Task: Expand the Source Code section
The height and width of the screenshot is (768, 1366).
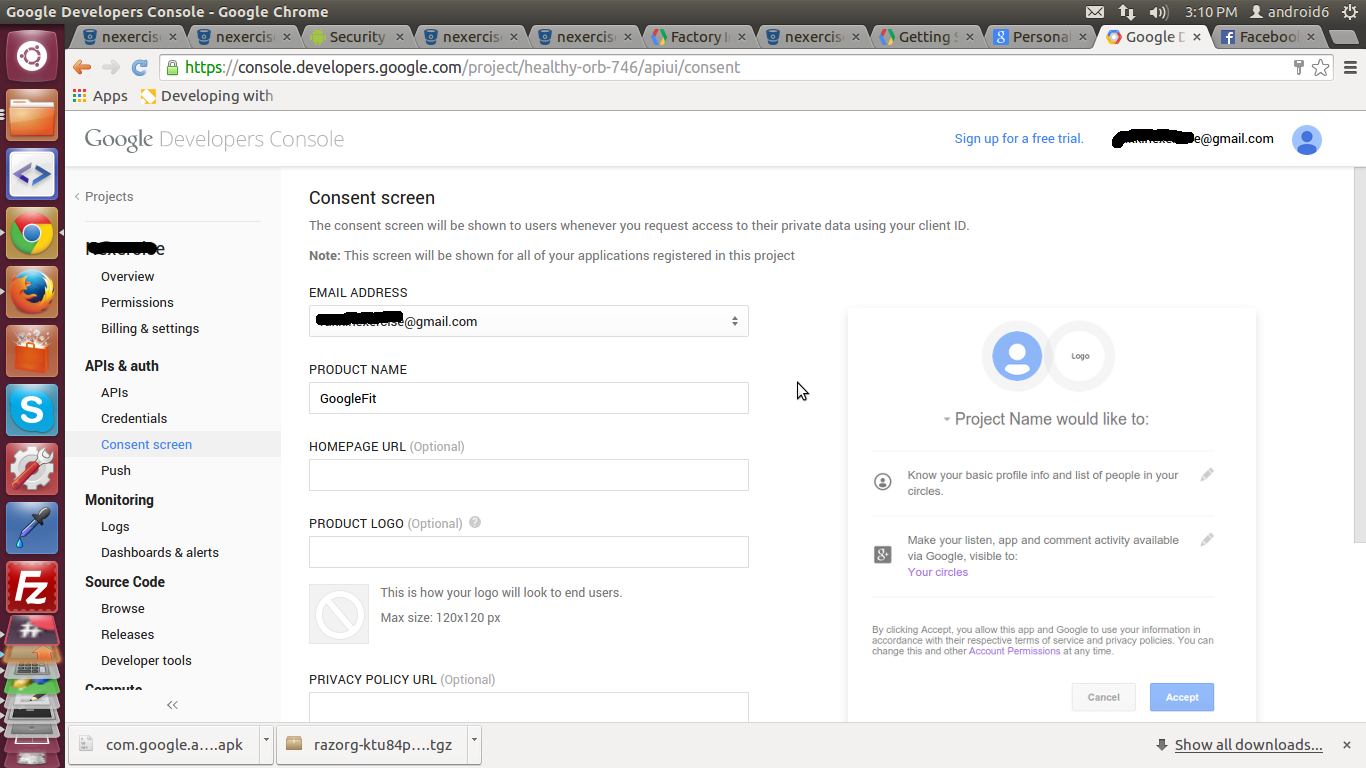Action: (125, 582)
